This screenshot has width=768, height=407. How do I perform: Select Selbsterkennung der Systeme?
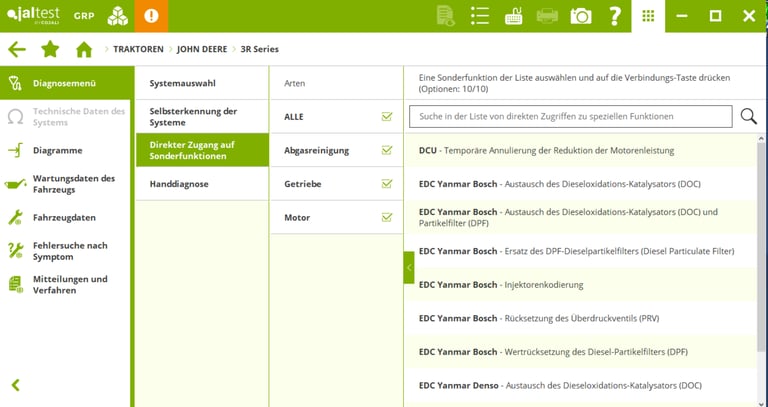pos(202,117)
